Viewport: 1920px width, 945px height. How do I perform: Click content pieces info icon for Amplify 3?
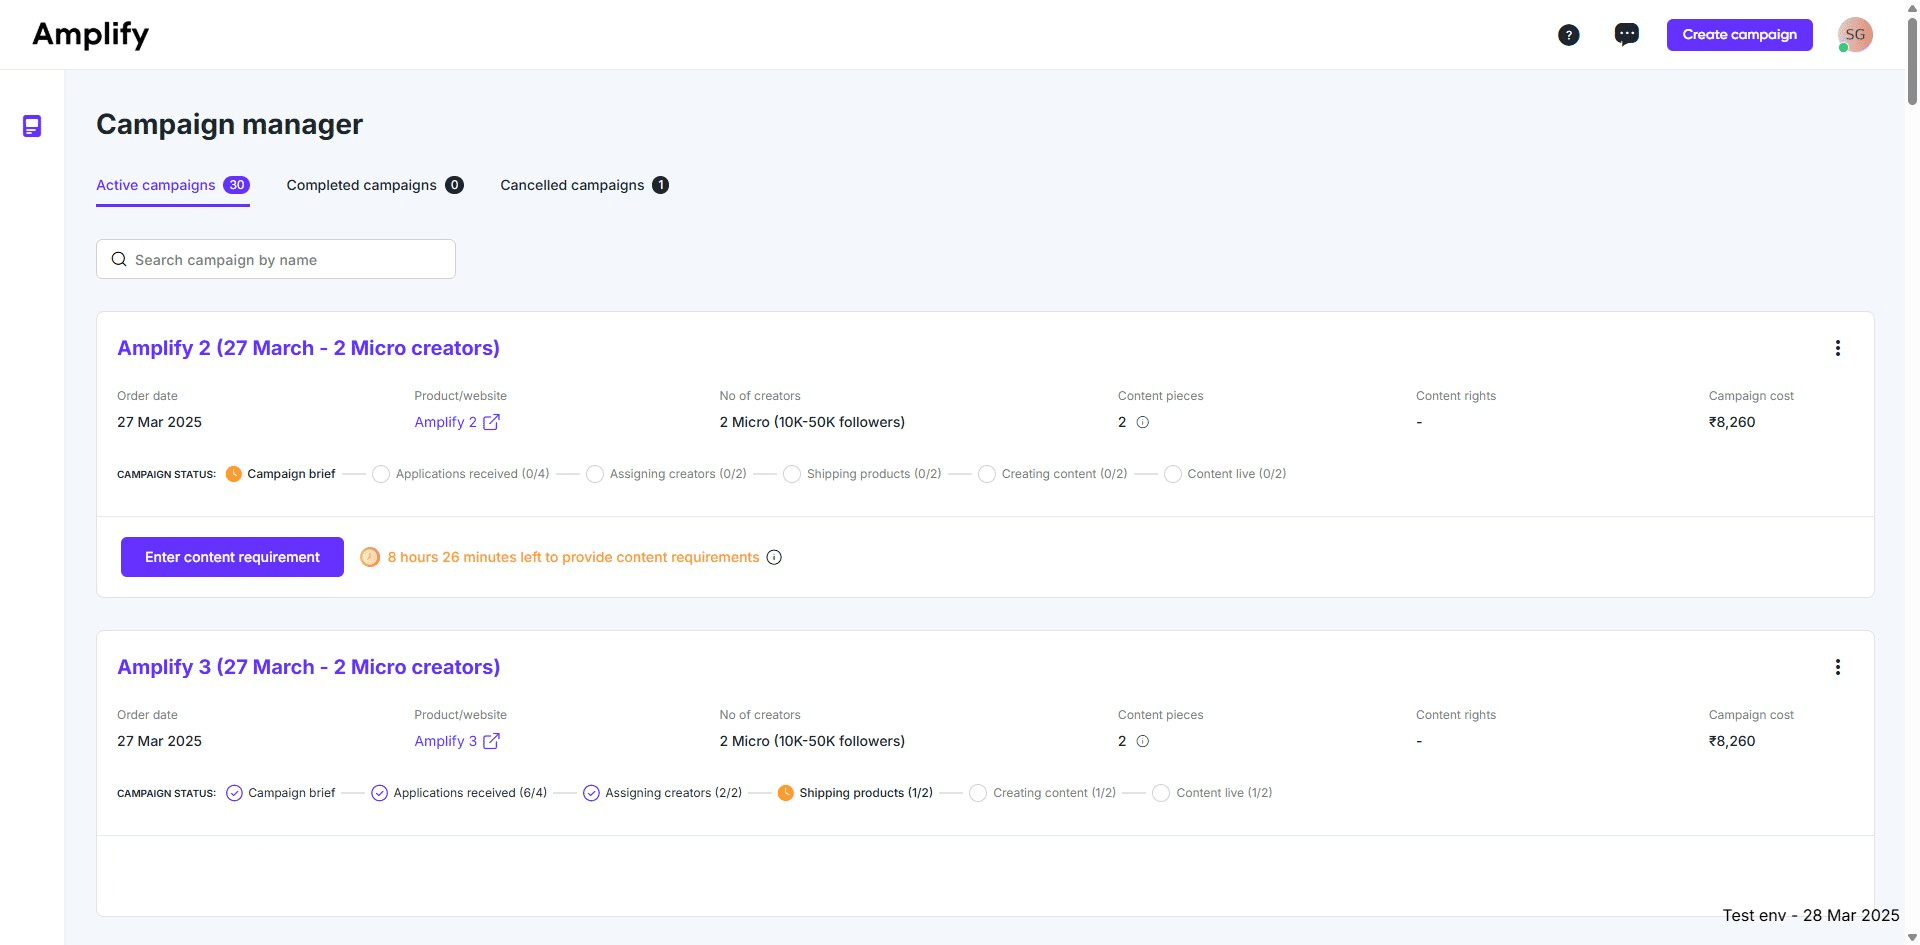click(x=1143, y=741)
